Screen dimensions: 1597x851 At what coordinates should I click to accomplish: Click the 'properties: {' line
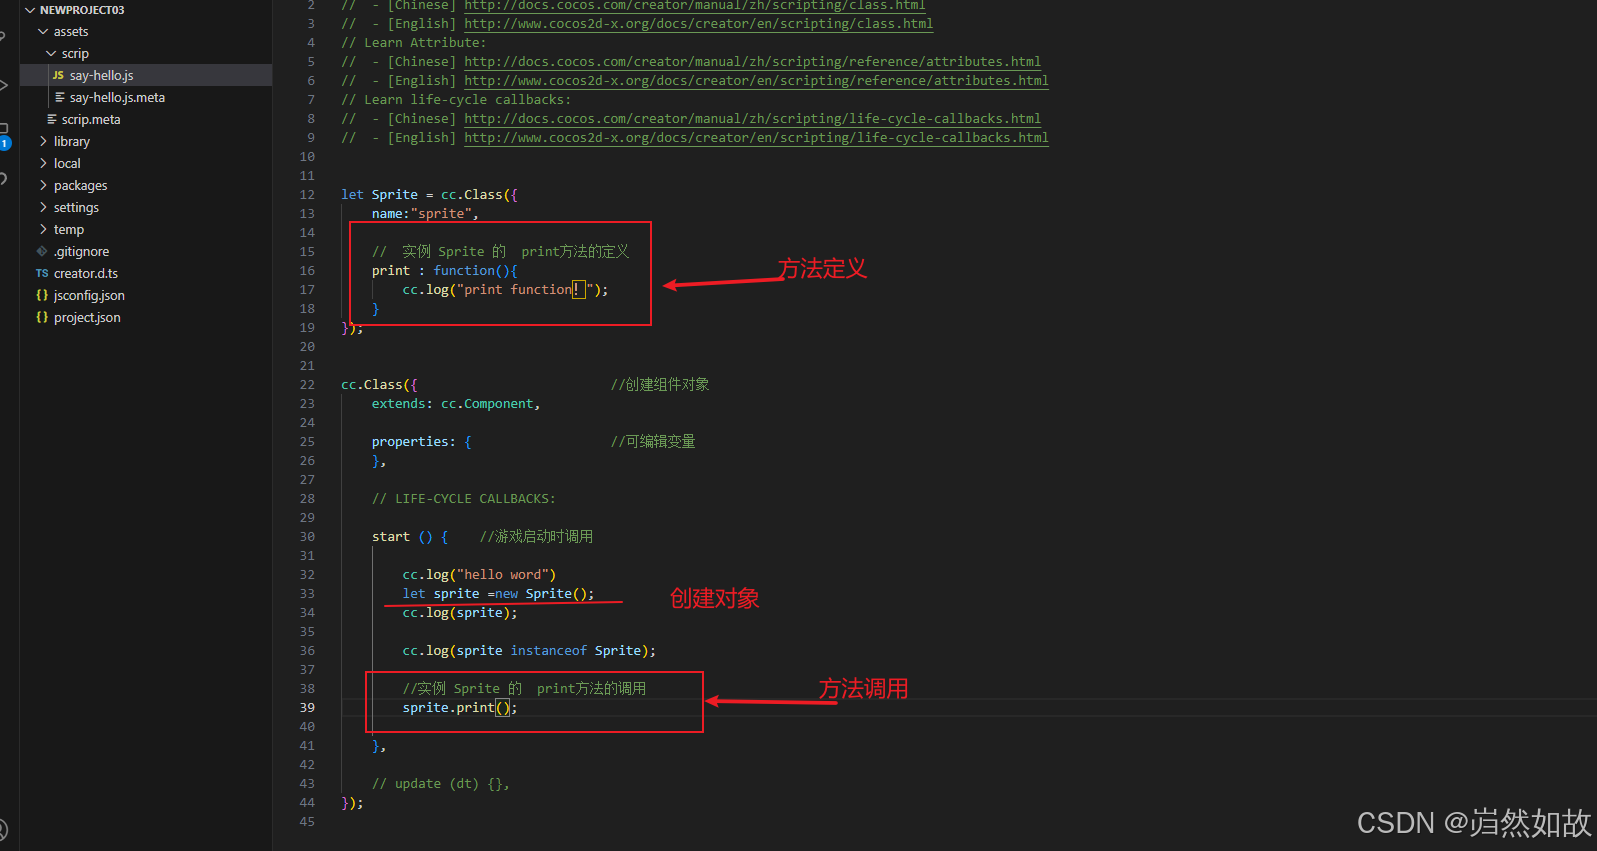[x=422, y=442]
